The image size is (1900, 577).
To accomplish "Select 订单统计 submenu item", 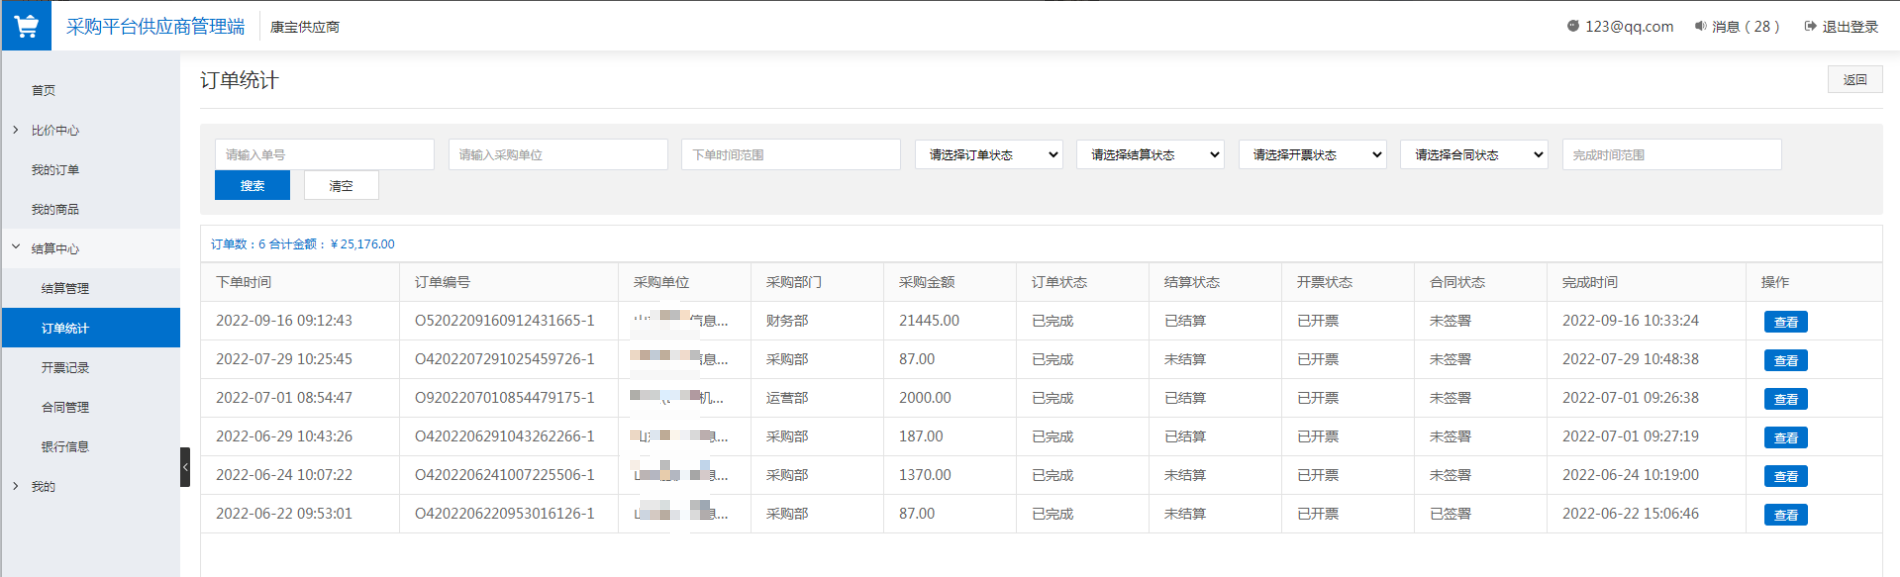I will [91, 328].
